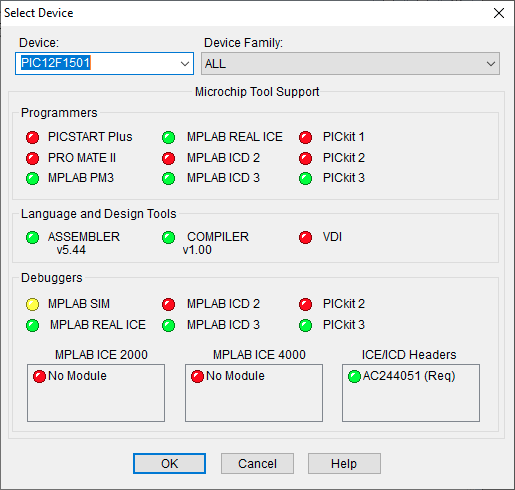This screenshot has height=490, width=515.
Task: Click the red indicator beside PRO MATE II
Action: click(33, 158)
